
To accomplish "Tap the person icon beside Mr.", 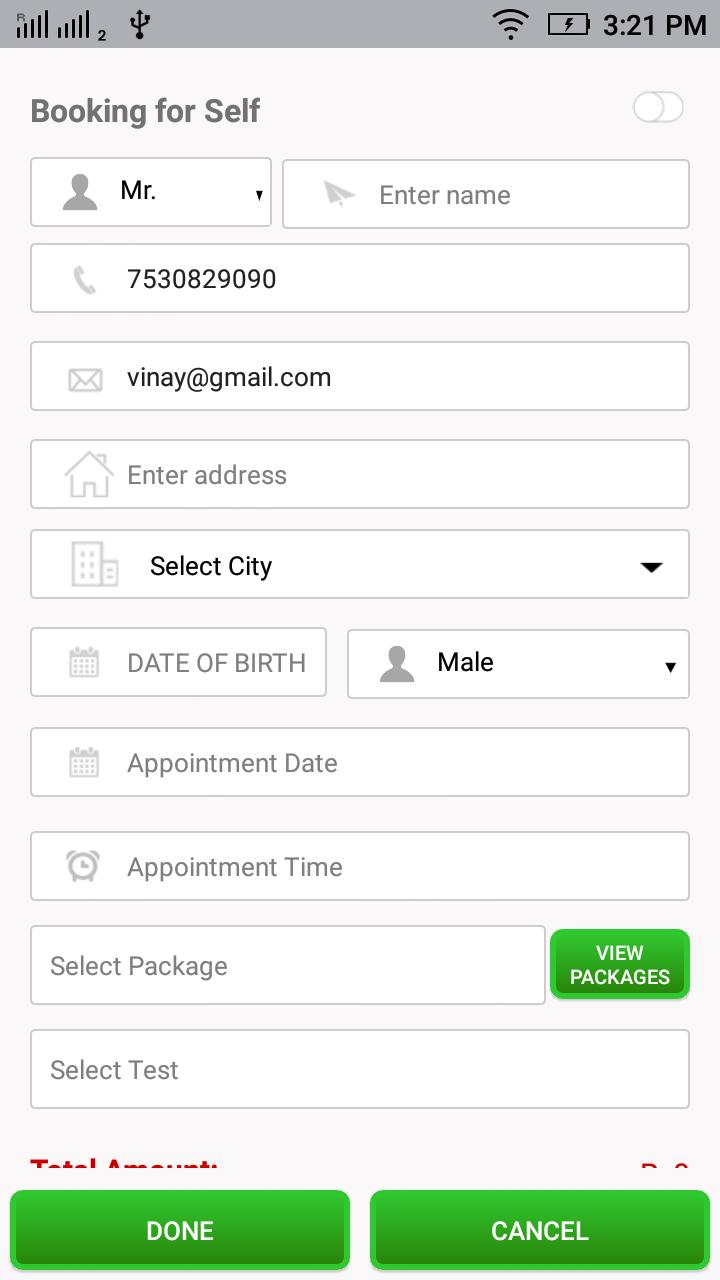I will click(x=80, y=192).
